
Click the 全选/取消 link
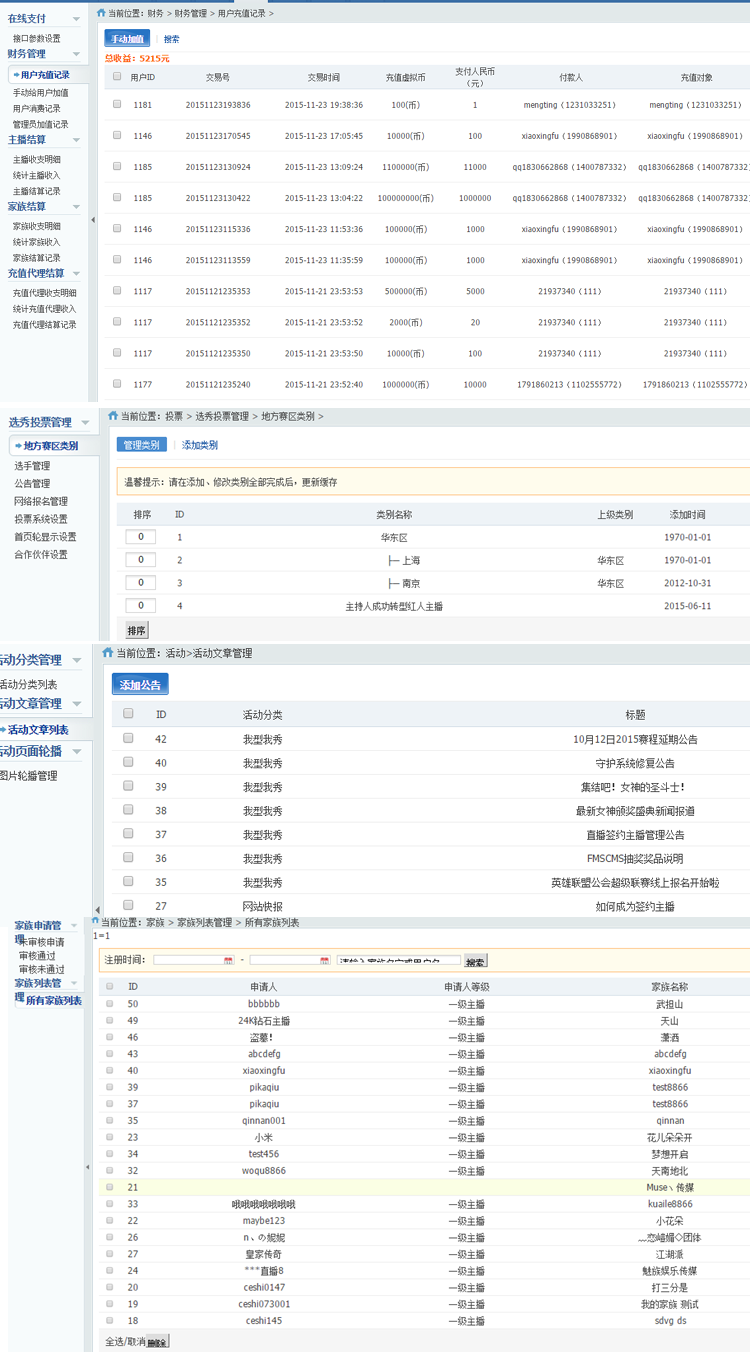(125, 1342)
